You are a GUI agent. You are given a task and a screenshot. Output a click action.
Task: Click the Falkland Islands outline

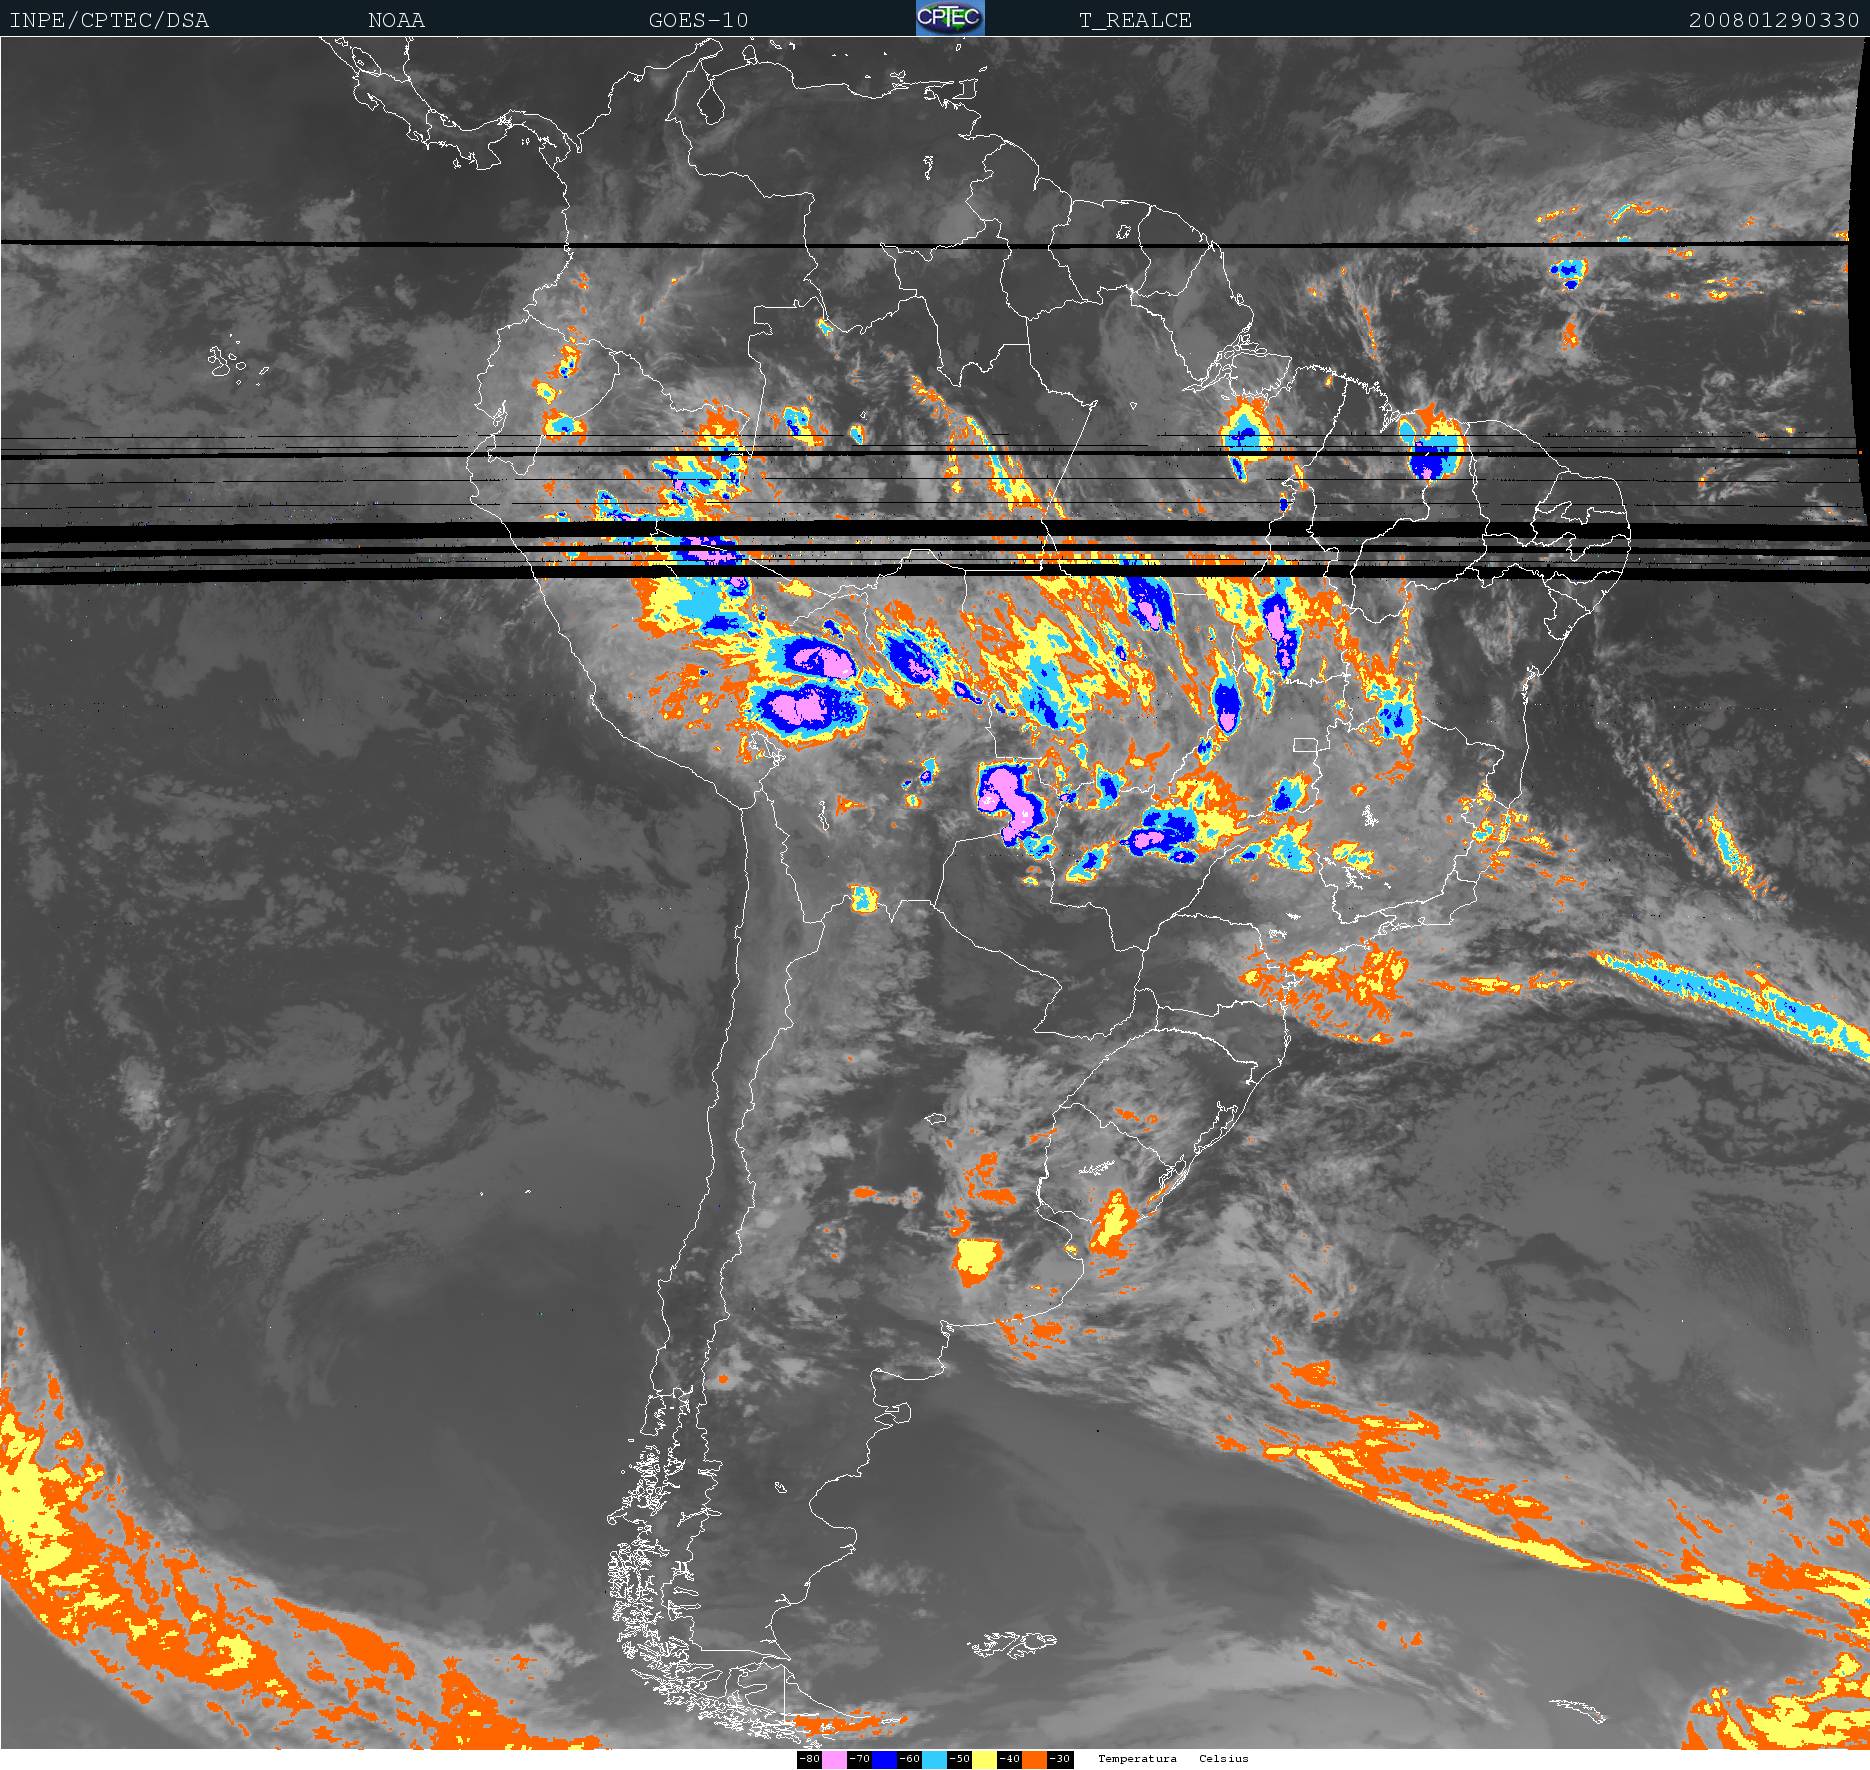point(1010,1642)
